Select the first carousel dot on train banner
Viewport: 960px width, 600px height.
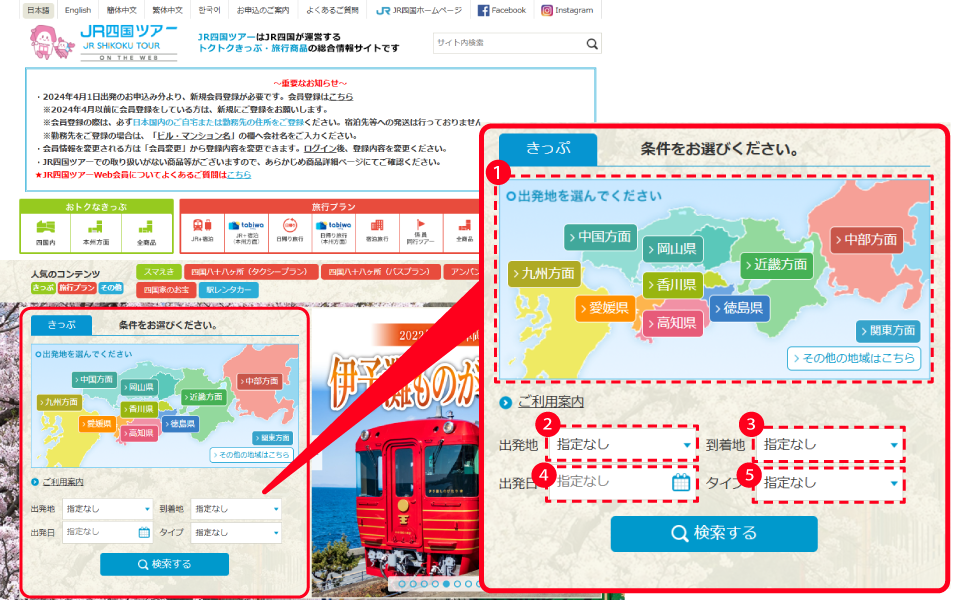402,584
